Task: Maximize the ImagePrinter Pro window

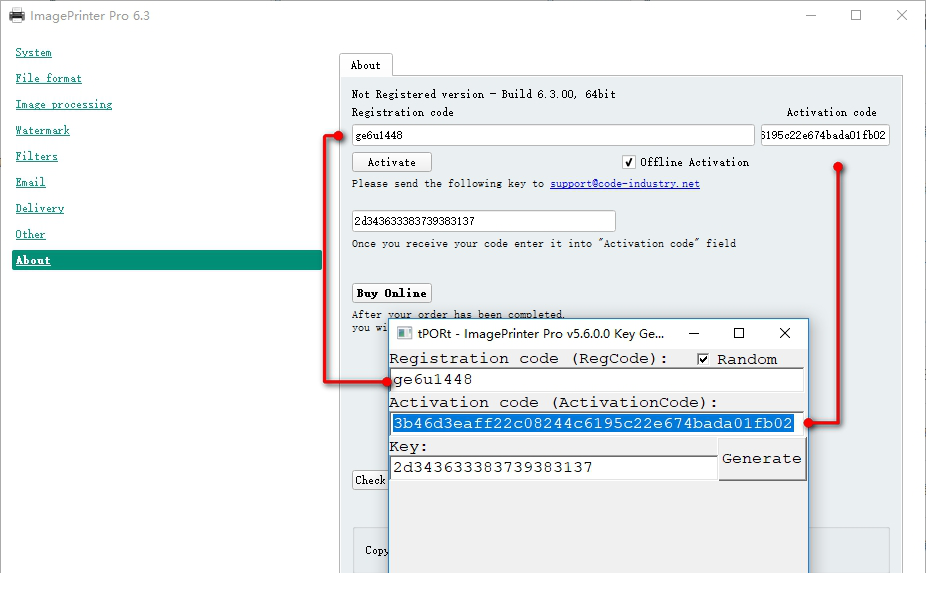Action: pos(856,15)
